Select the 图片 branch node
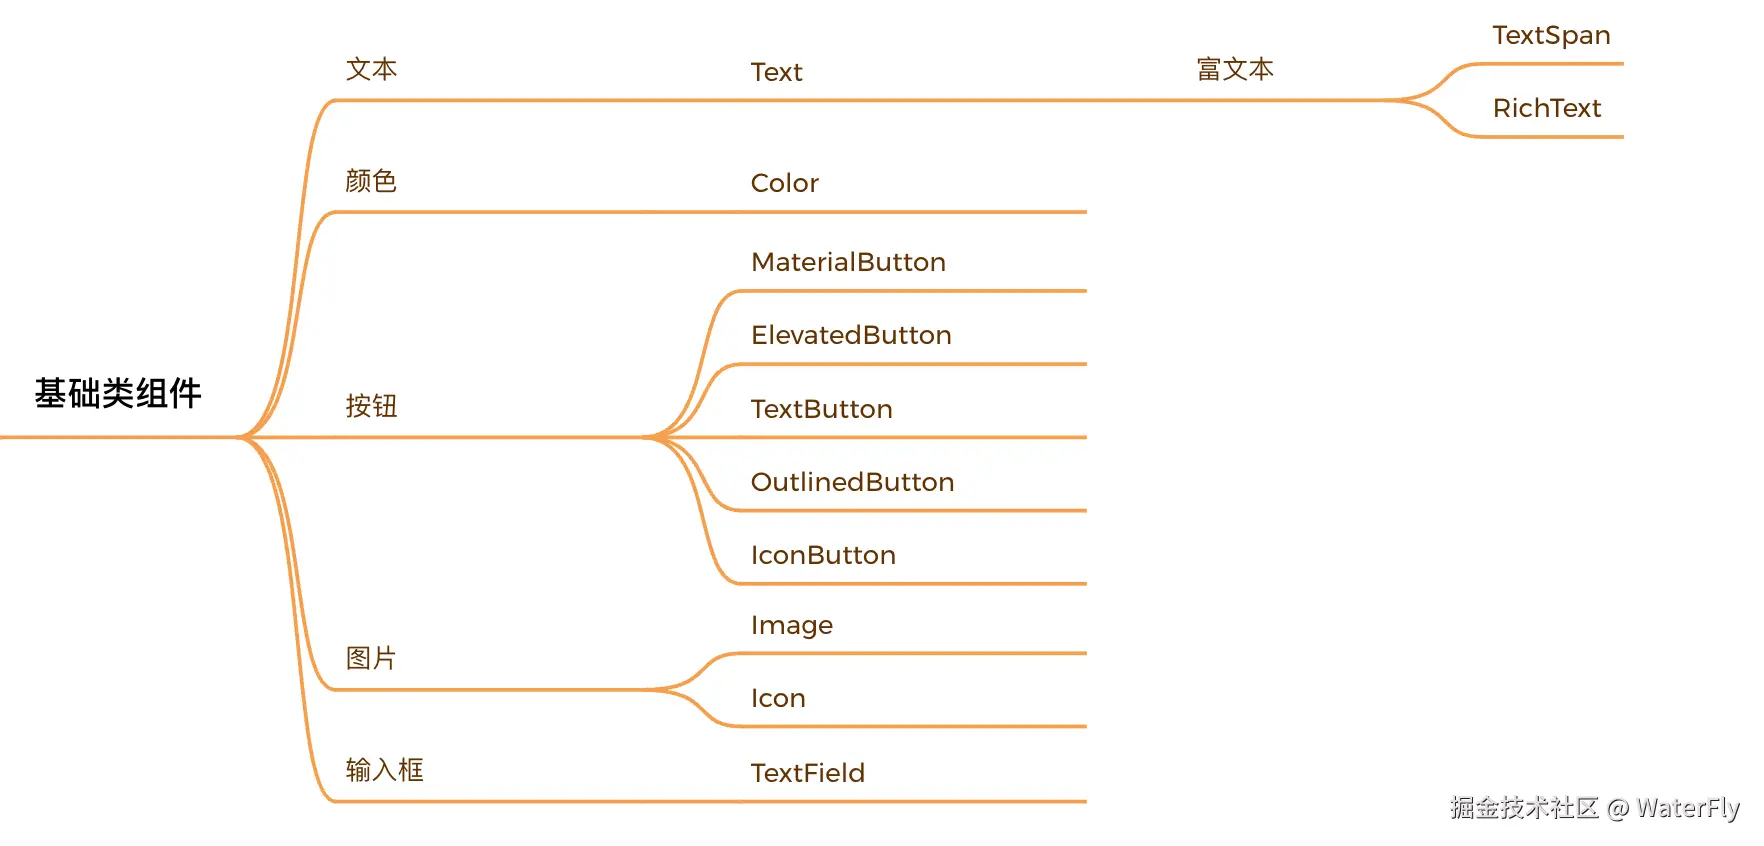The height and width of the screenshot is (846, 1764). (x=371, y=658)
